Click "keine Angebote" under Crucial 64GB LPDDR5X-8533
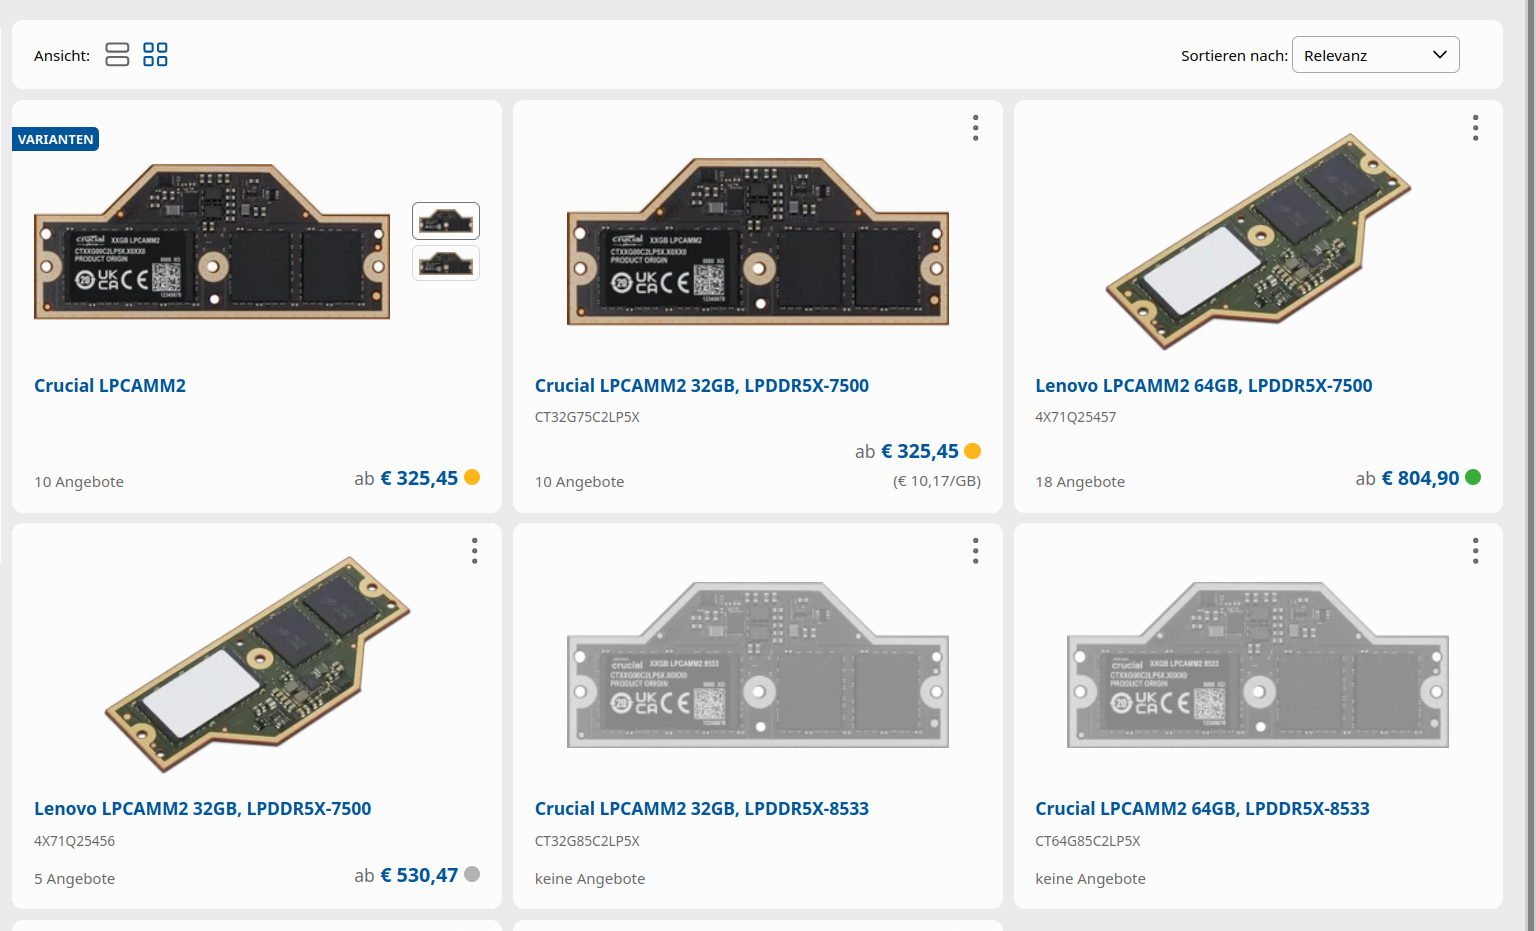The height and width of the screenshot is (931, 1536). 1090,879
